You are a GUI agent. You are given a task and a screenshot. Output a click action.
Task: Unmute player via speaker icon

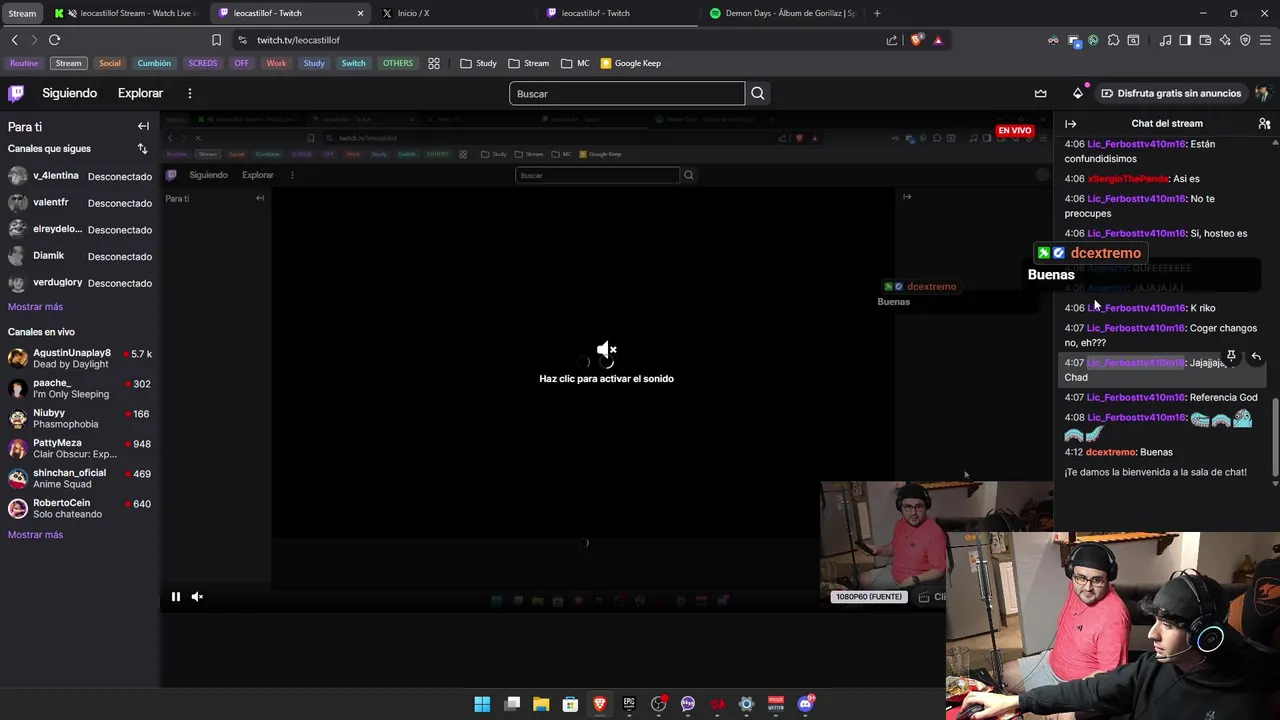click(x=197, y=597)
